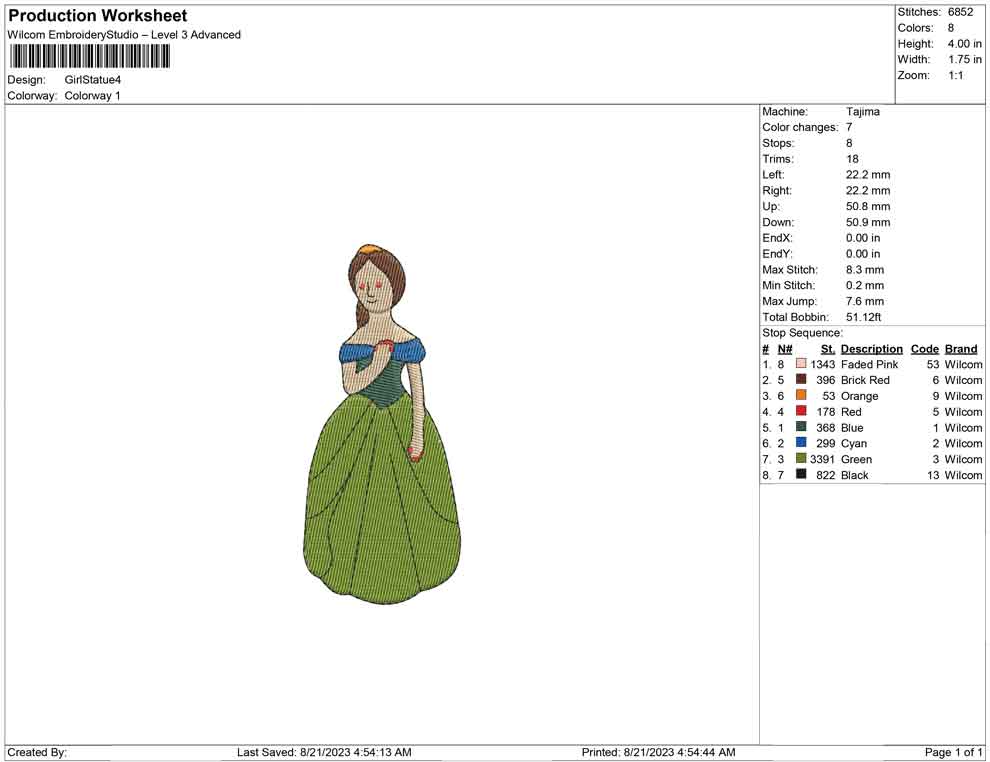Click the St. stitch count column header
This screenshot has height=762, width=990.
click(x=827, y=349)
